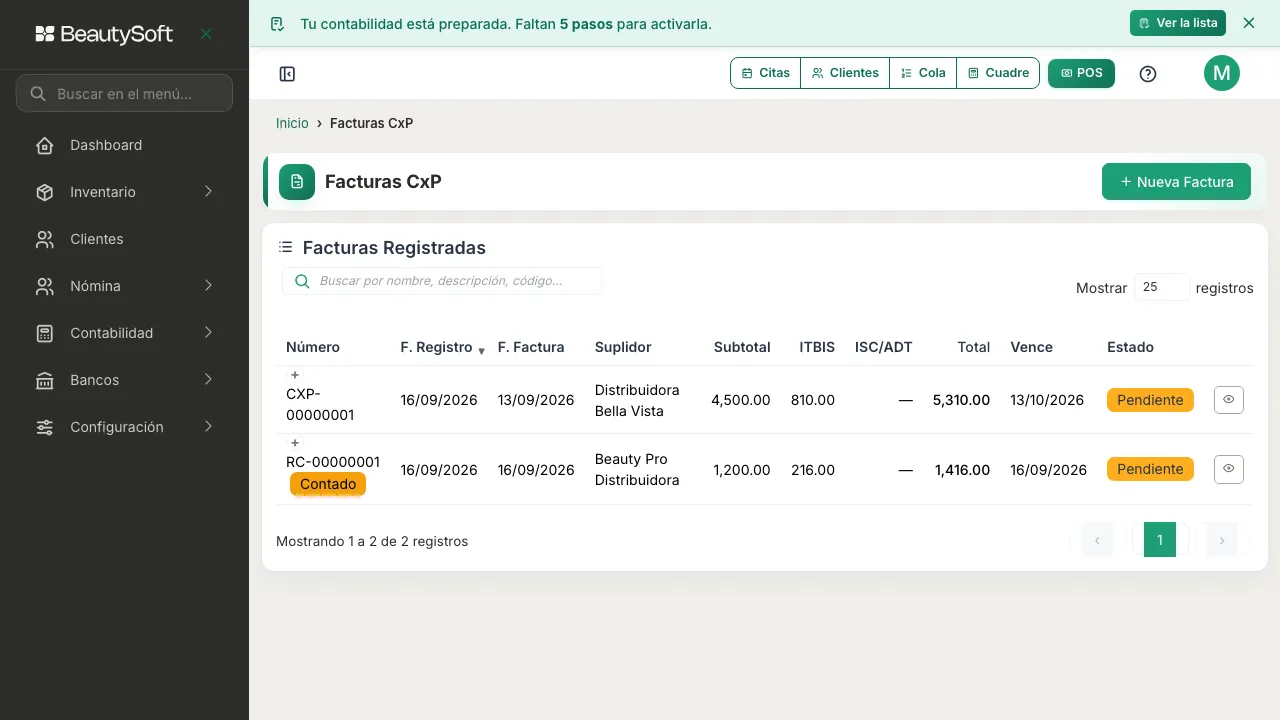The image size is (1280, 720).
Task: Open Clientes from top toolbar
Action: pyautogui.click(x=845, y=73)
